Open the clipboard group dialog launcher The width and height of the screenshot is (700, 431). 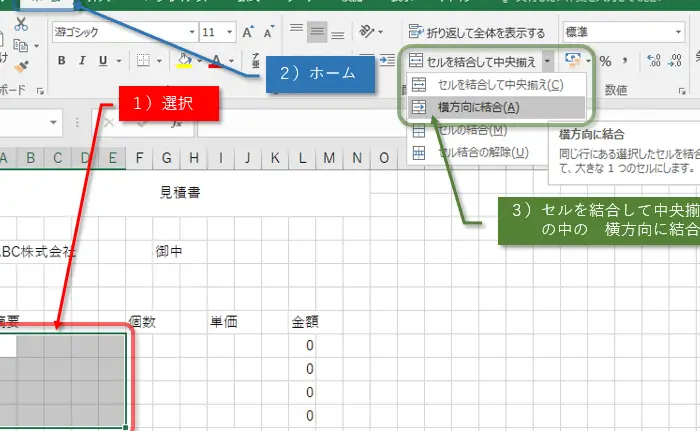[x=41, y=91]
